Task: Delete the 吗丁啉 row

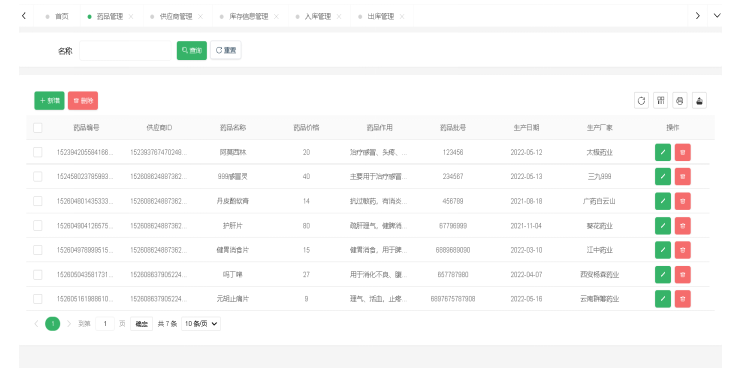Action: coord(682,274)
